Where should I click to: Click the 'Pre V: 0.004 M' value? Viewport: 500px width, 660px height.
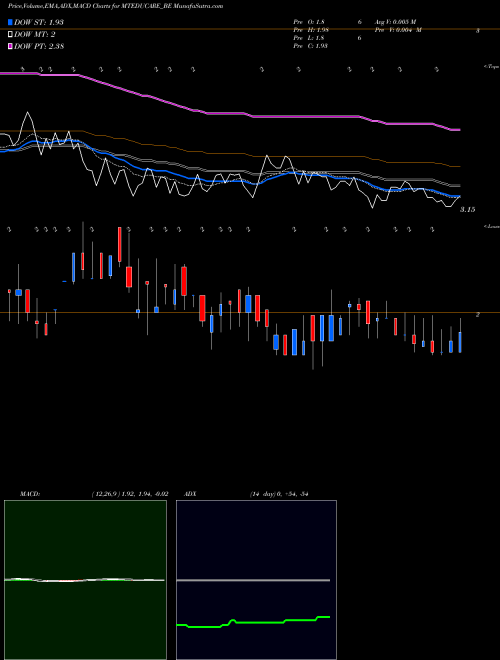click(398, 30)
